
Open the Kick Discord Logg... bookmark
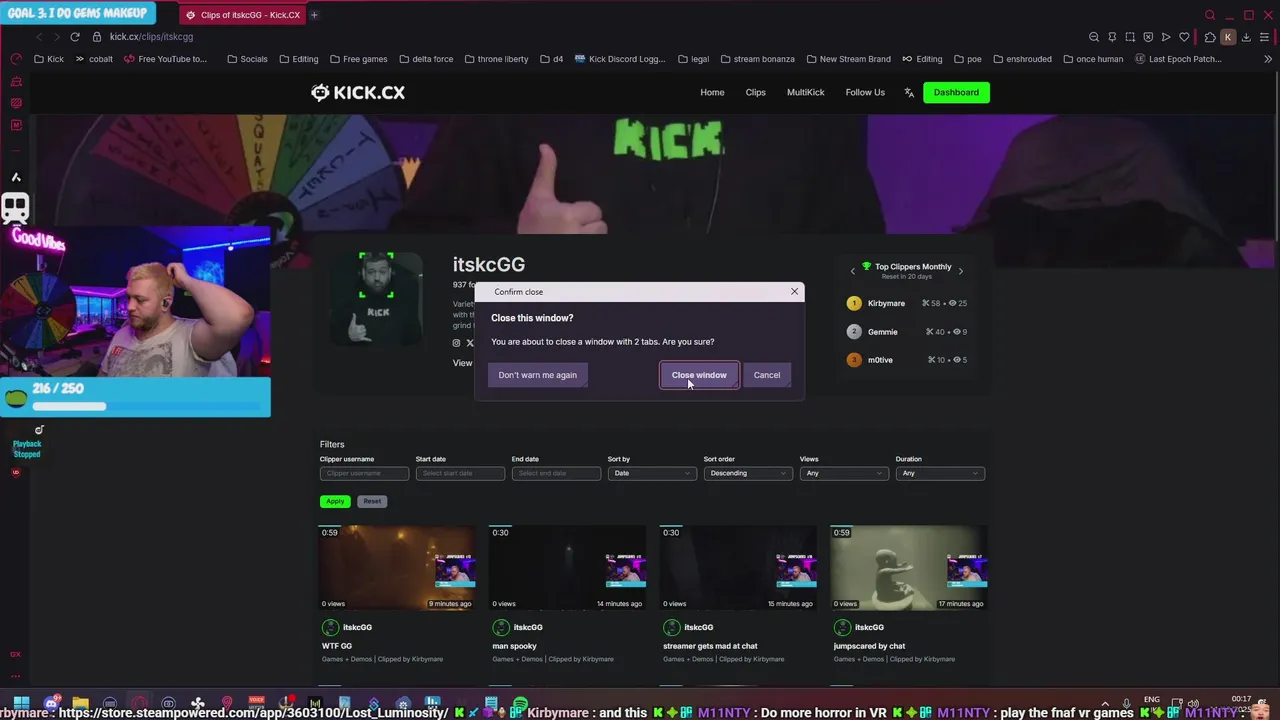pos(620,59)
